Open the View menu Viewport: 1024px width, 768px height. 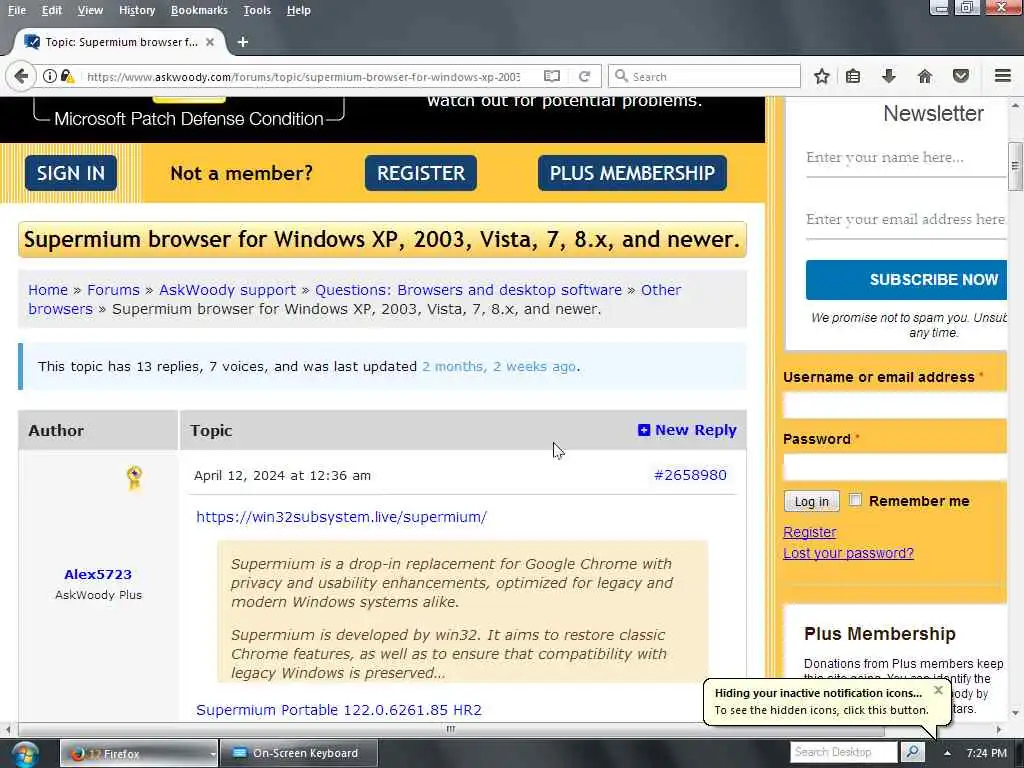[90, 10]
